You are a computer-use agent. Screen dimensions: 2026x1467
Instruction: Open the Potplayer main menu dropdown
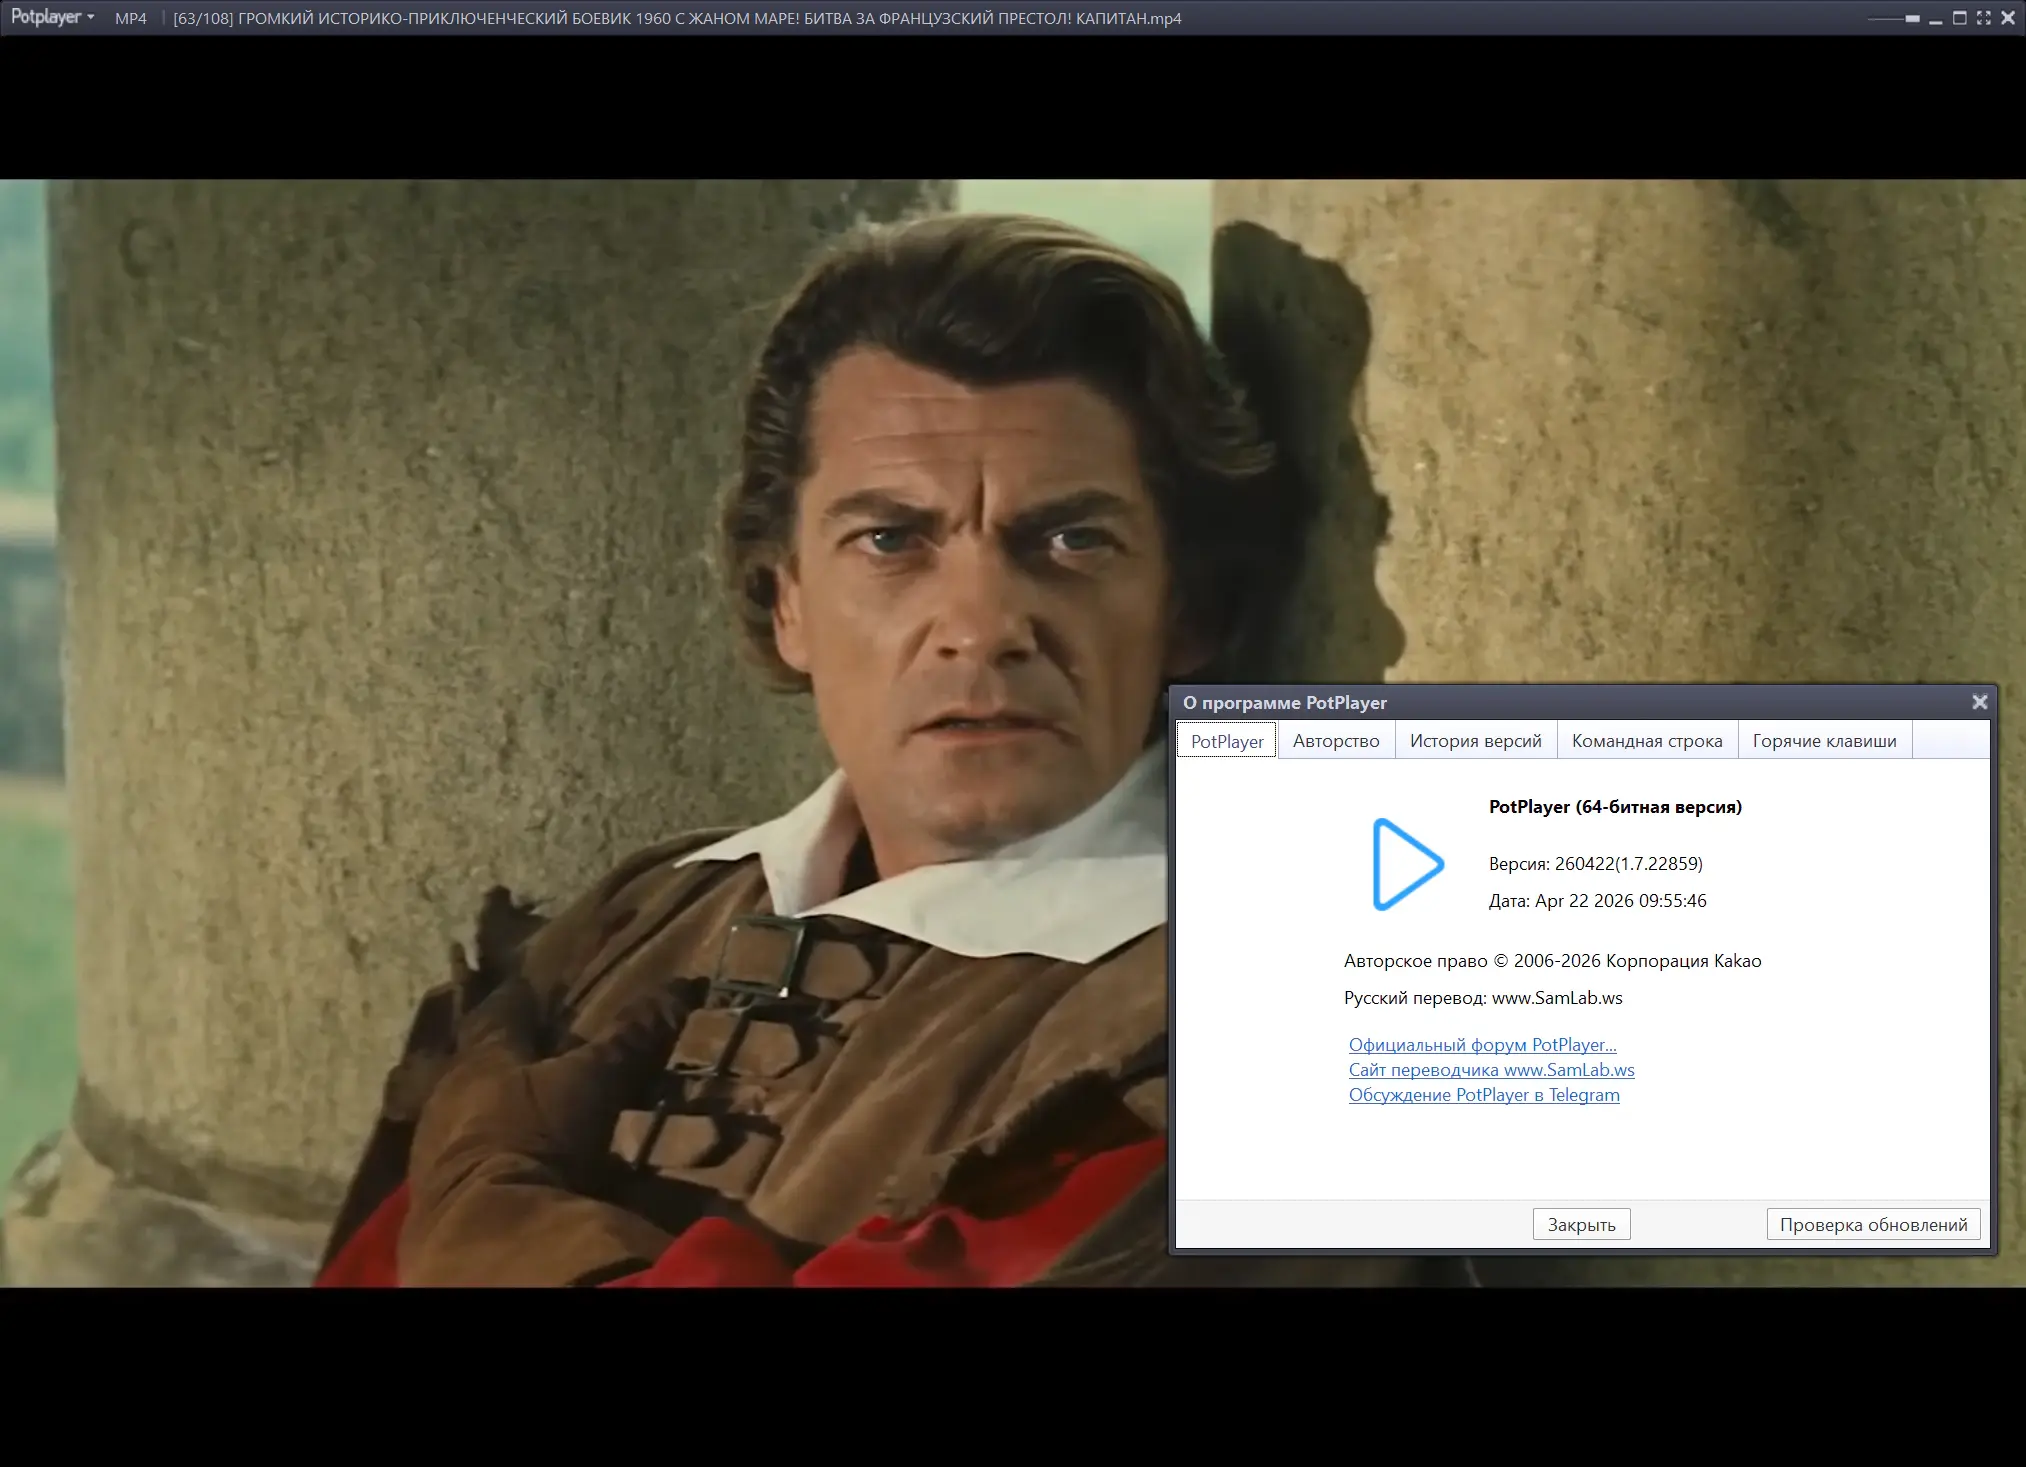point(52,18)
